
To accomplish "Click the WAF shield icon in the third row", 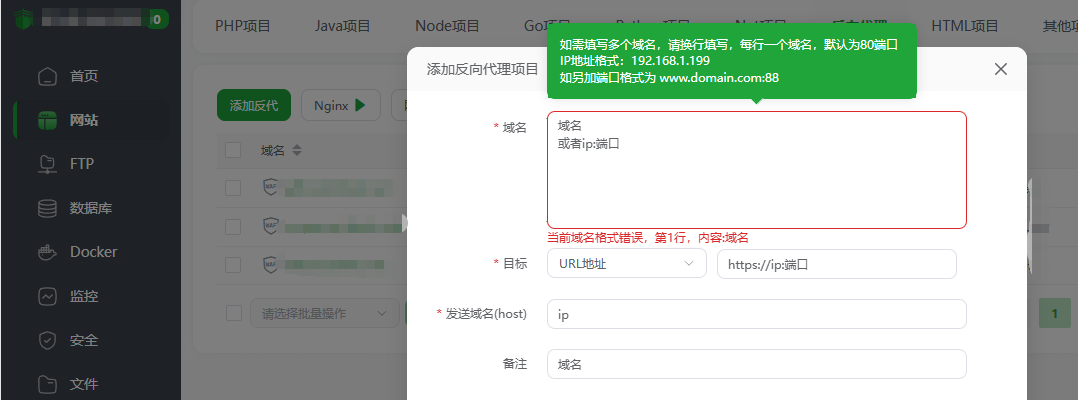I will pos(271,264).
